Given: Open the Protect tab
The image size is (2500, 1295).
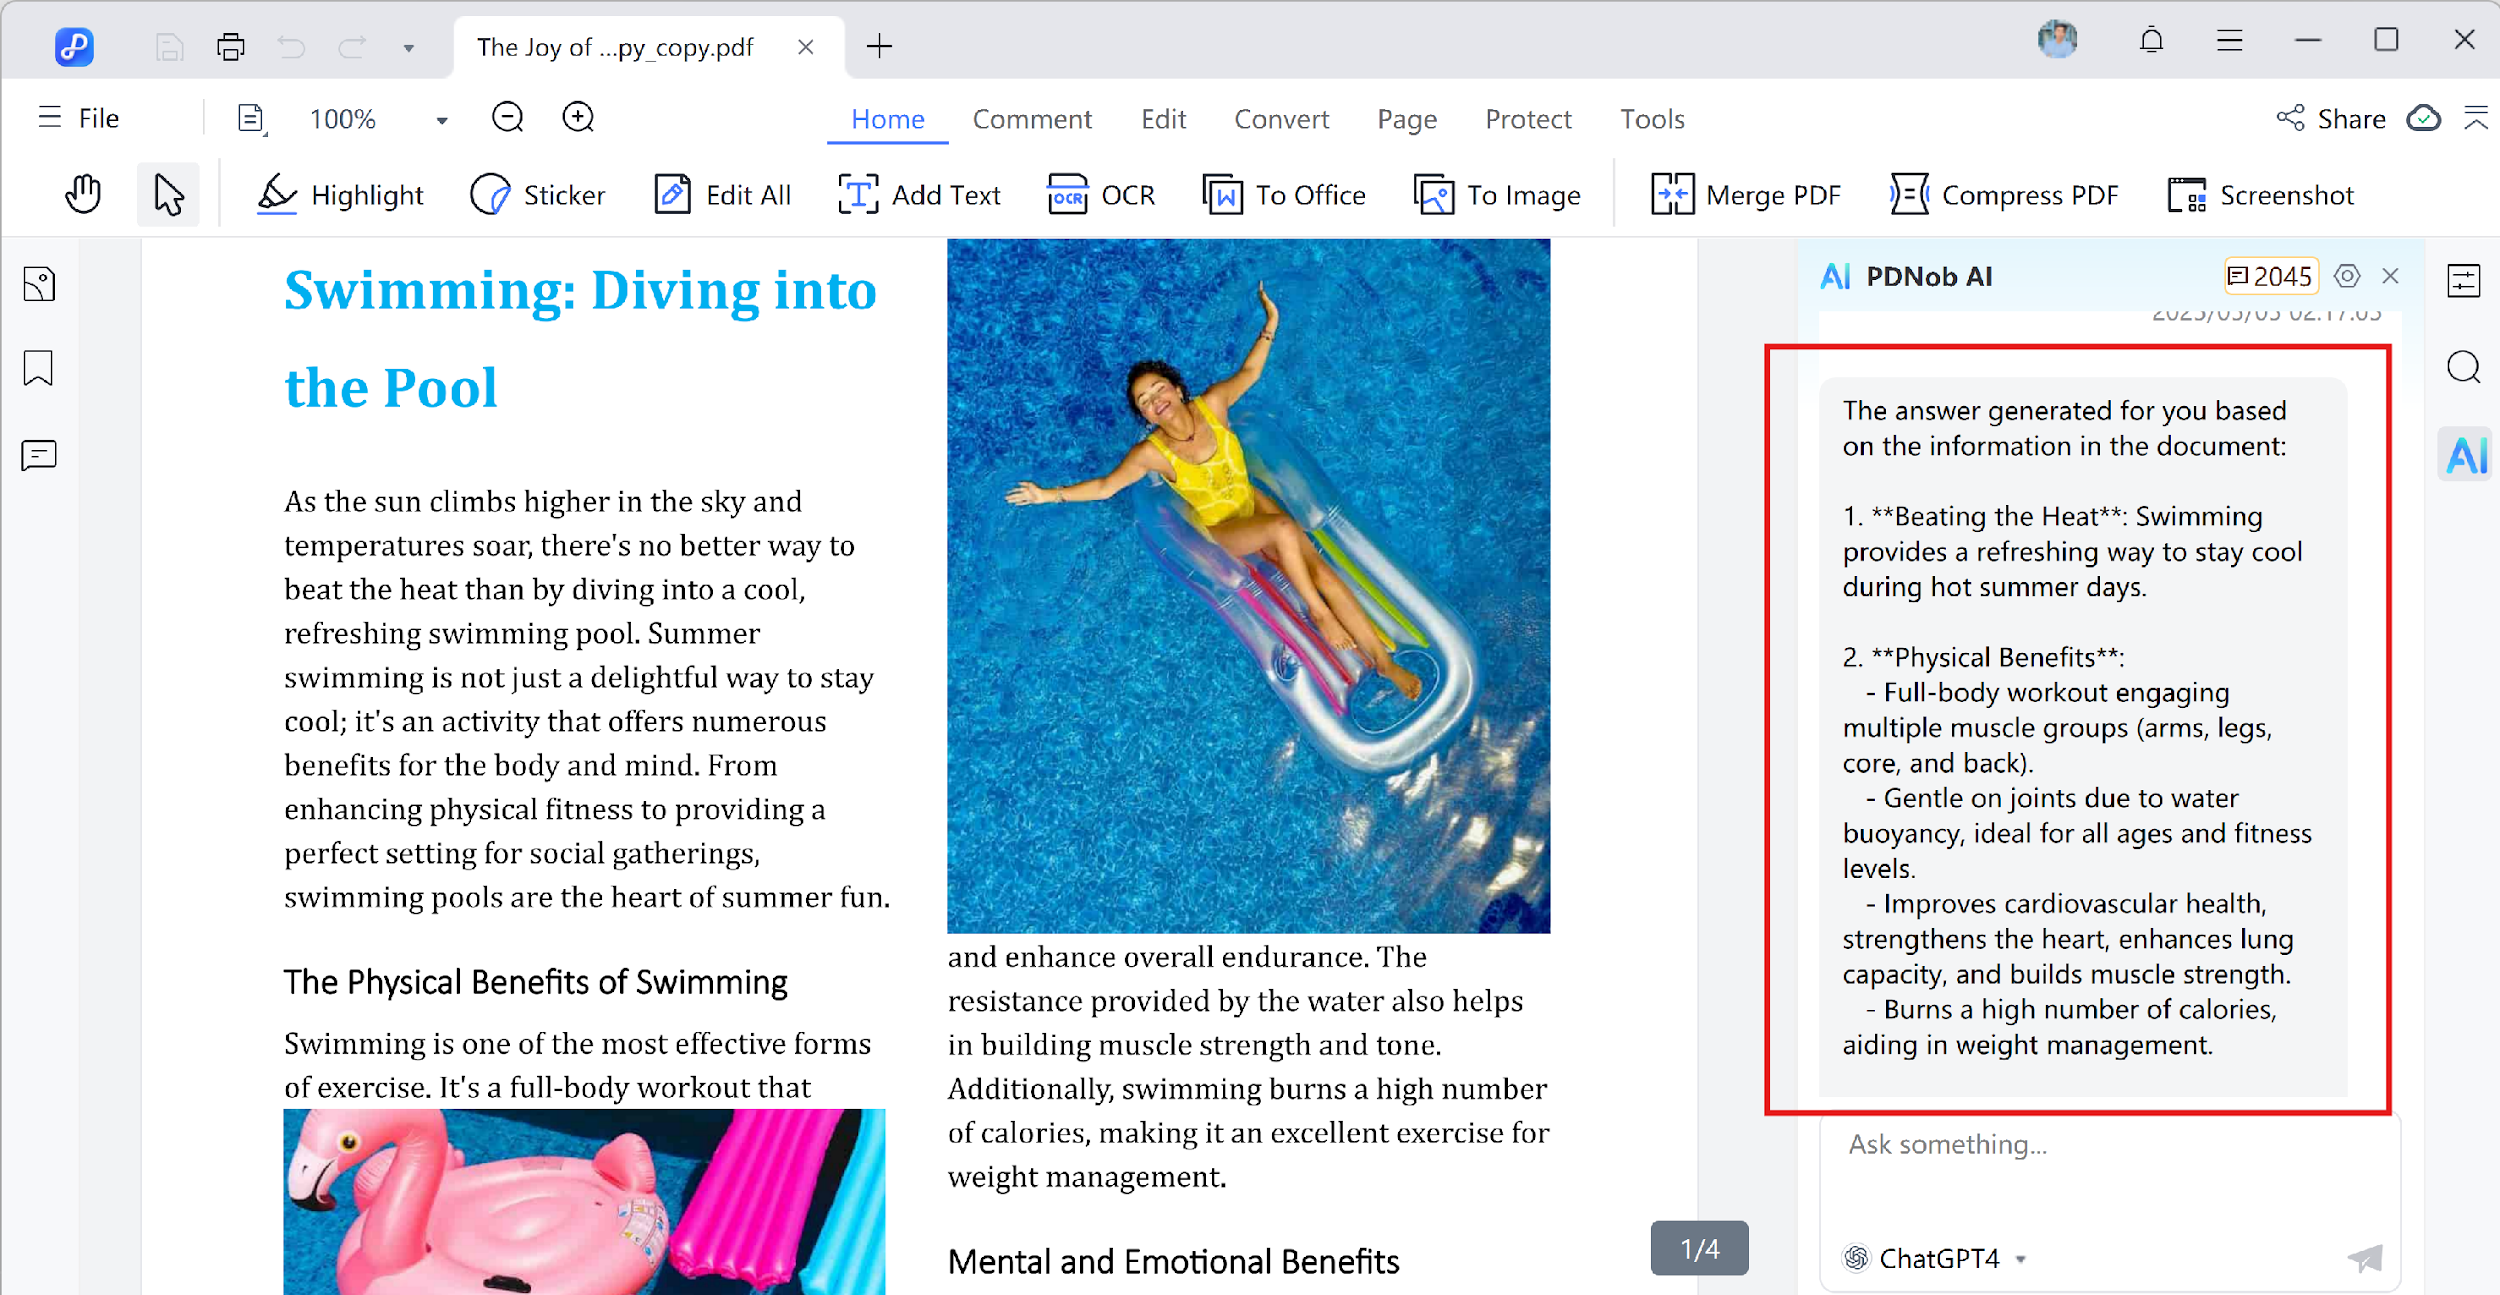Looking at the screenshot, I should [x=1528, y=119].
